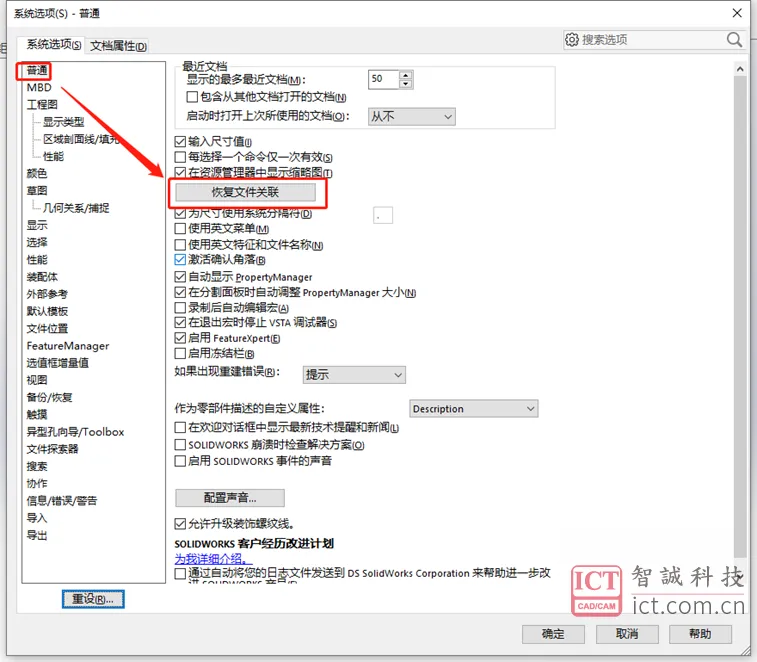Select 外部参考 in the options tree
The height and width of the screenshot is (662, 757).
tap(47, 294)
